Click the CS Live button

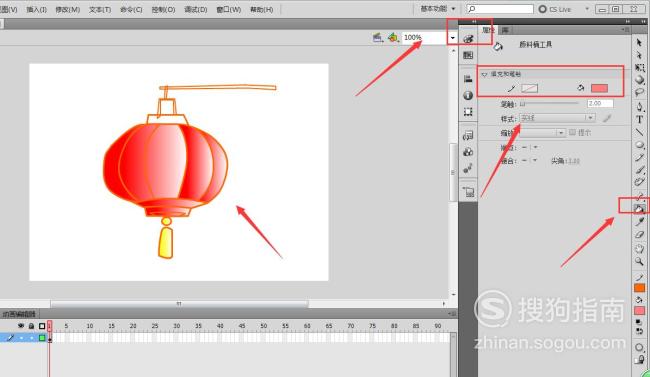[x=554, y=9]
